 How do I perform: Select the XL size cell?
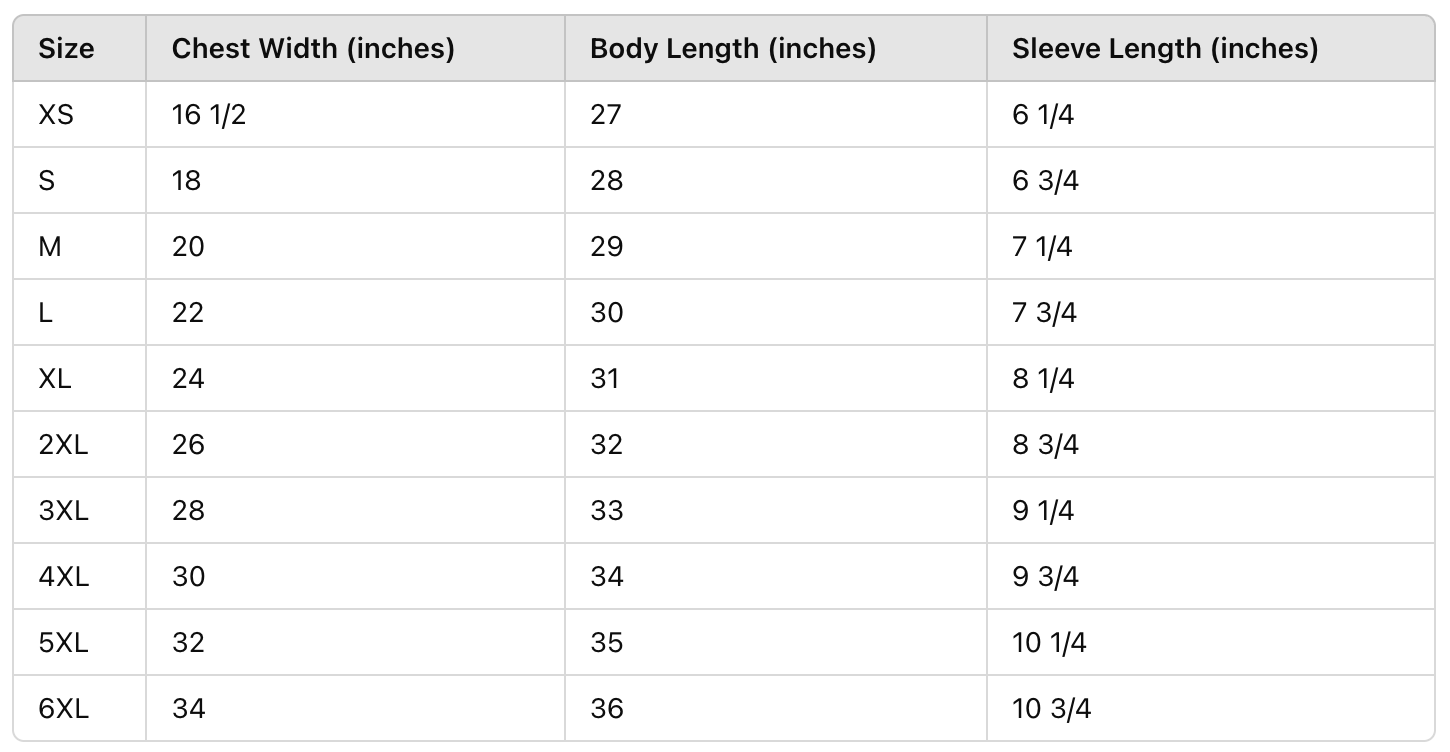coord(56,379)
